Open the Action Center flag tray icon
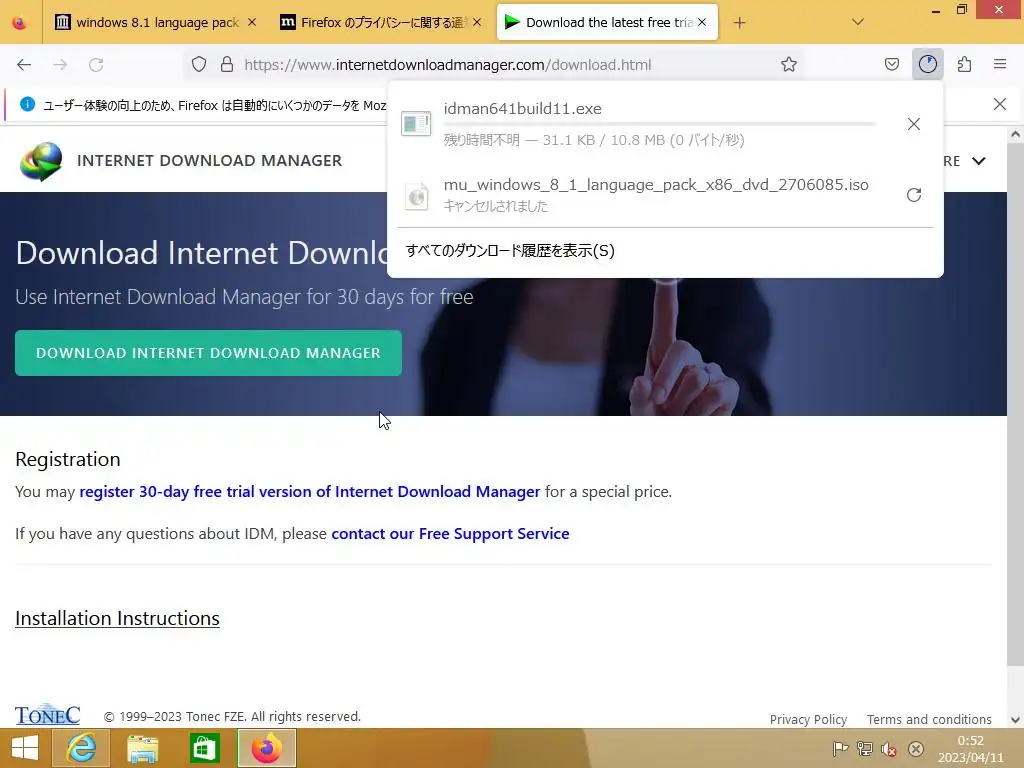 click(x=840, y=748)
